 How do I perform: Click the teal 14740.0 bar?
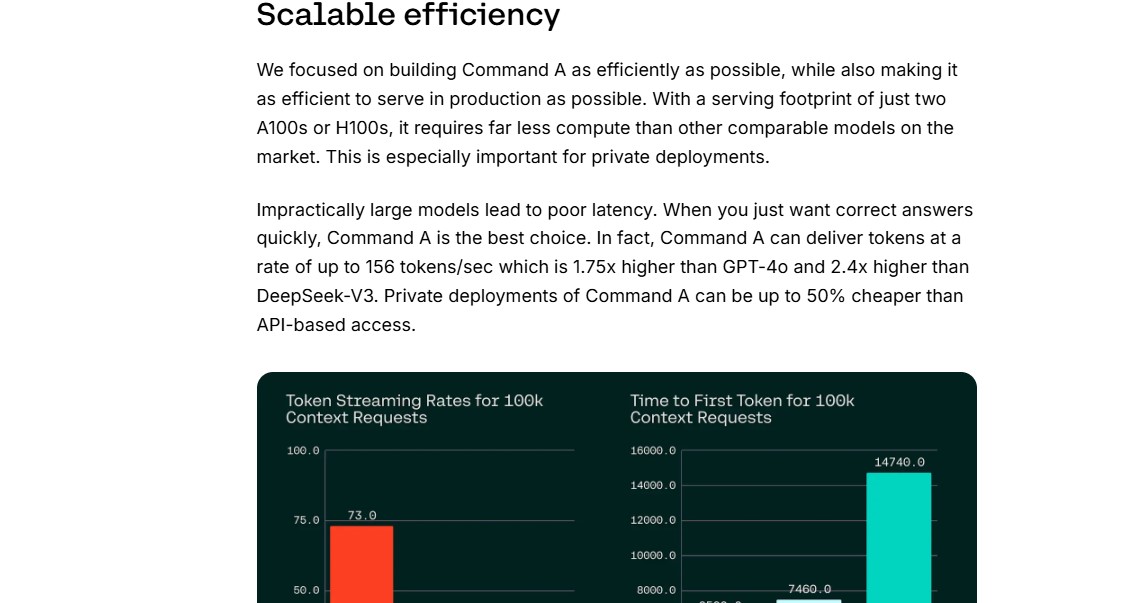tap(899, 537)
